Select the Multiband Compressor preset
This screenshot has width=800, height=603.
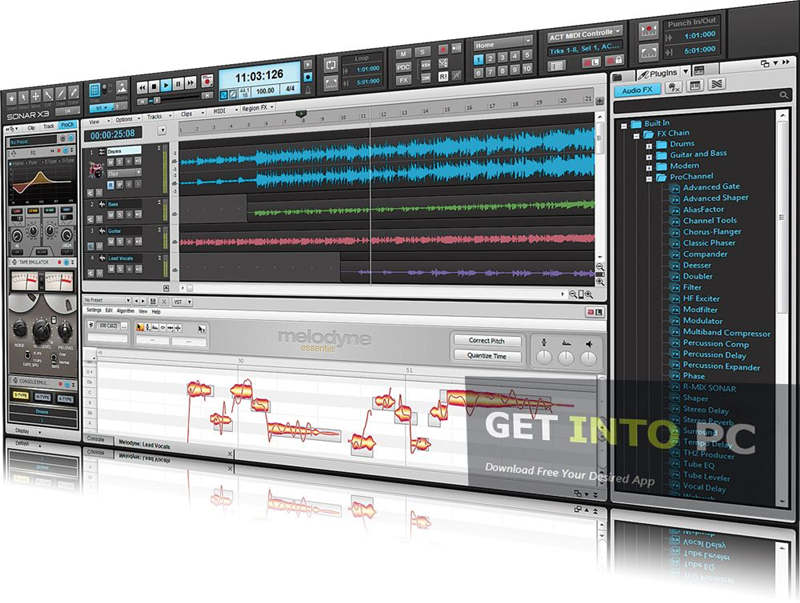pos(727,333)
